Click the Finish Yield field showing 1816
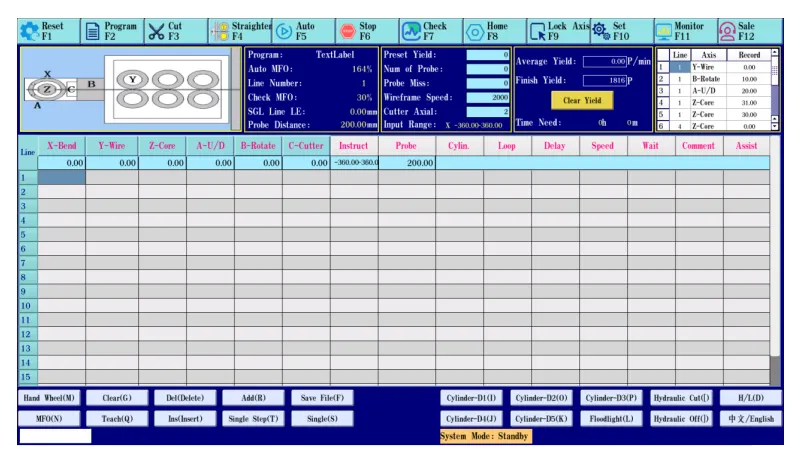Viewport: 800px width, 455px height. (x=605, y=81)
